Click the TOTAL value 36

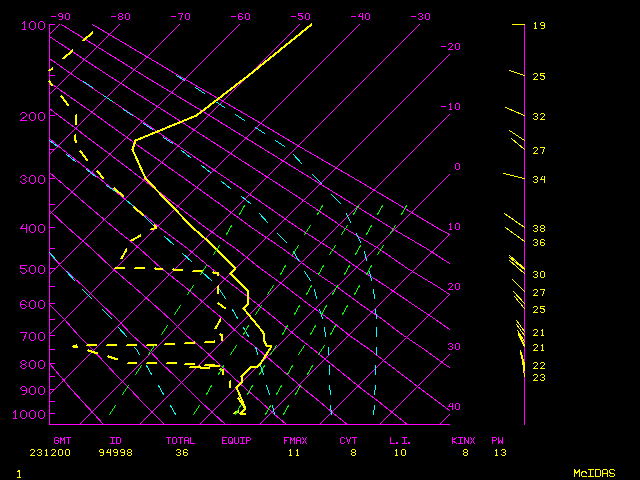pyautogui.click(x=181, y=452)
